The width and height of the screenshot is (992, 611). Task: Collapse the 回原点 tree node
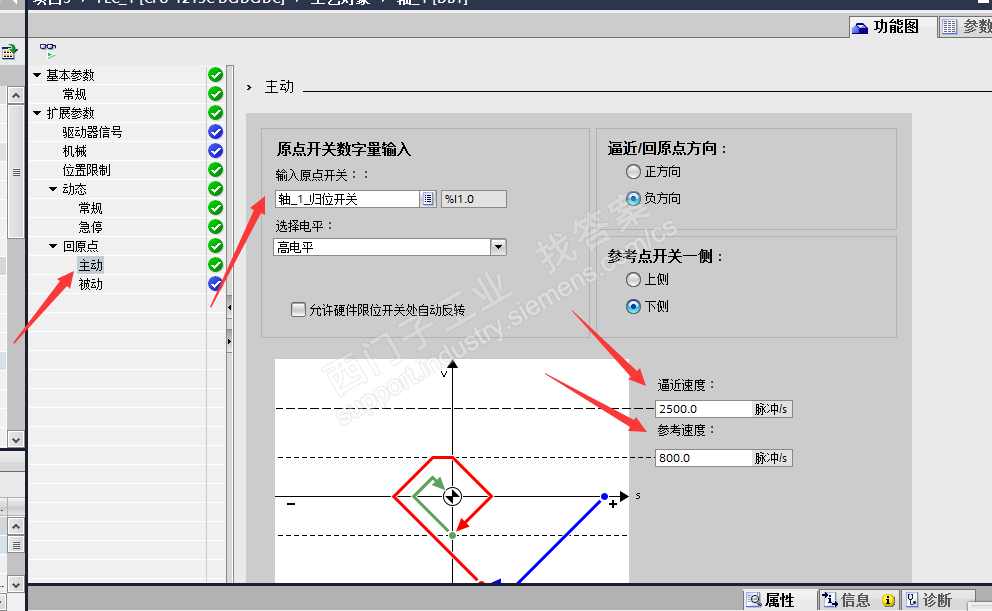coord(53,246)
